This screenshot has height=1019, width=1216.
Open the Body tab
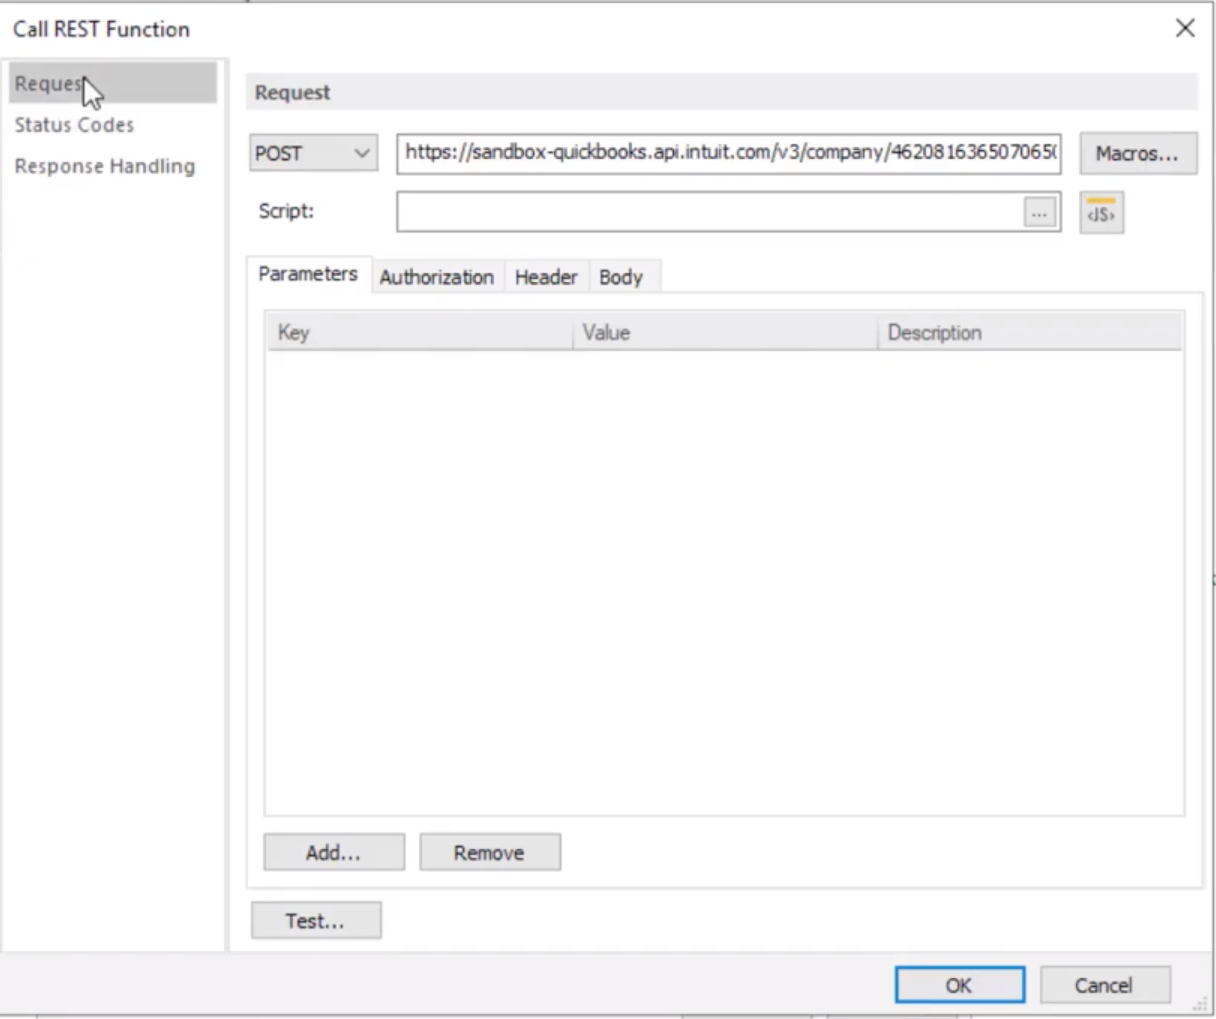click(622, 277)
